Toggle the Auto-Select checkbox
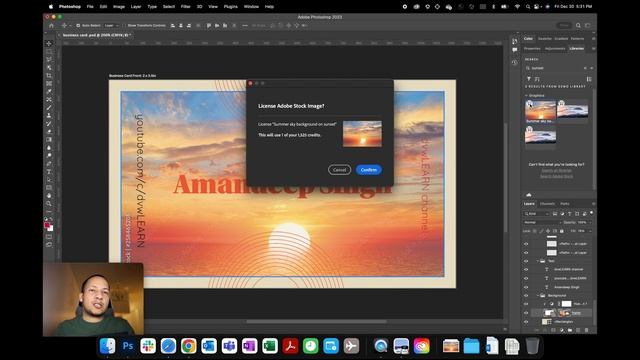This screenshot has height=360, width=640. click(x=78, y=25)
